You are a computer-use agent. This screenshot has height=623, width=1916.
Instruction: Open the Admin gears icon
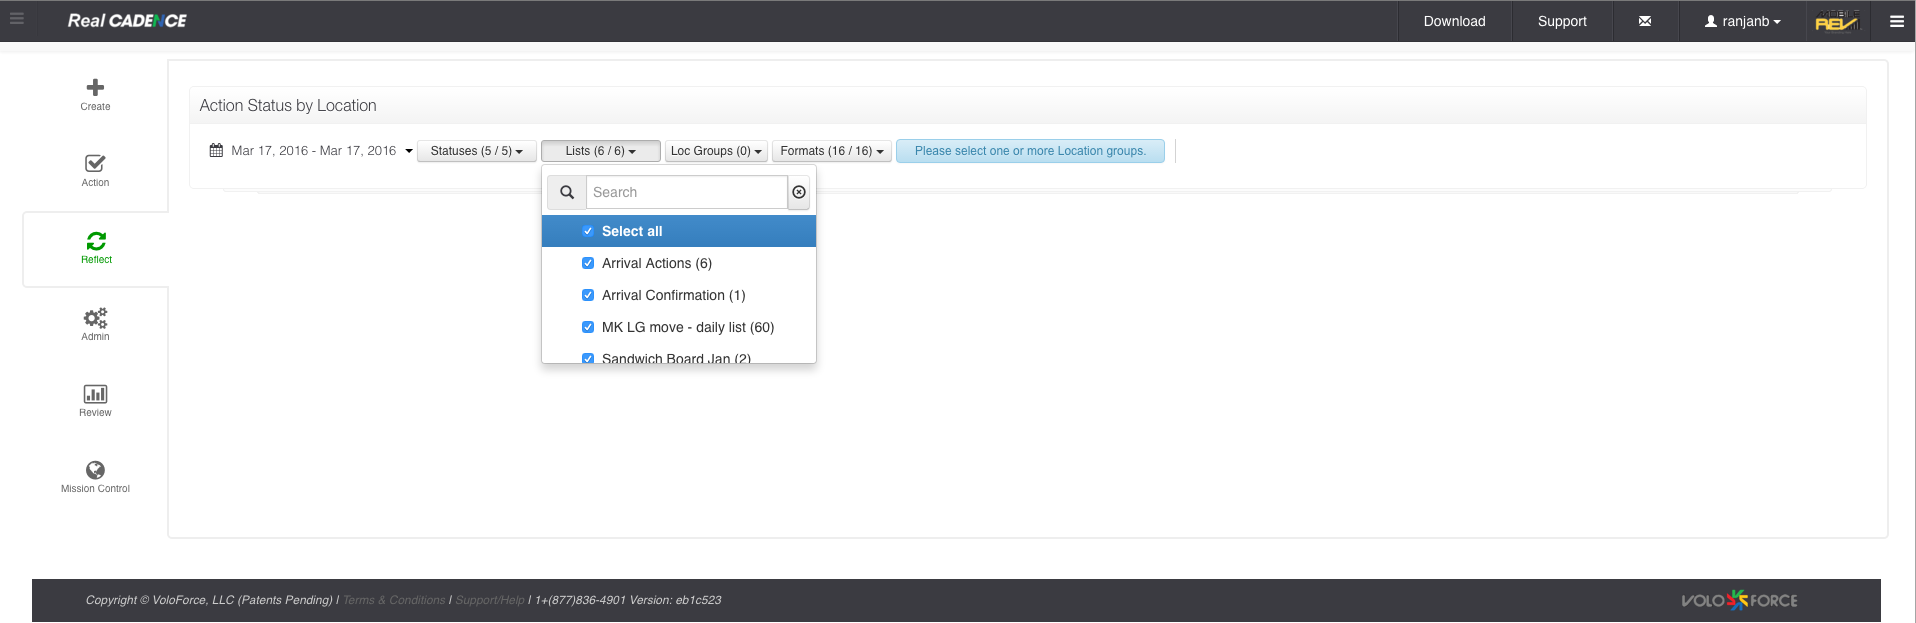[x=95, y=318]
